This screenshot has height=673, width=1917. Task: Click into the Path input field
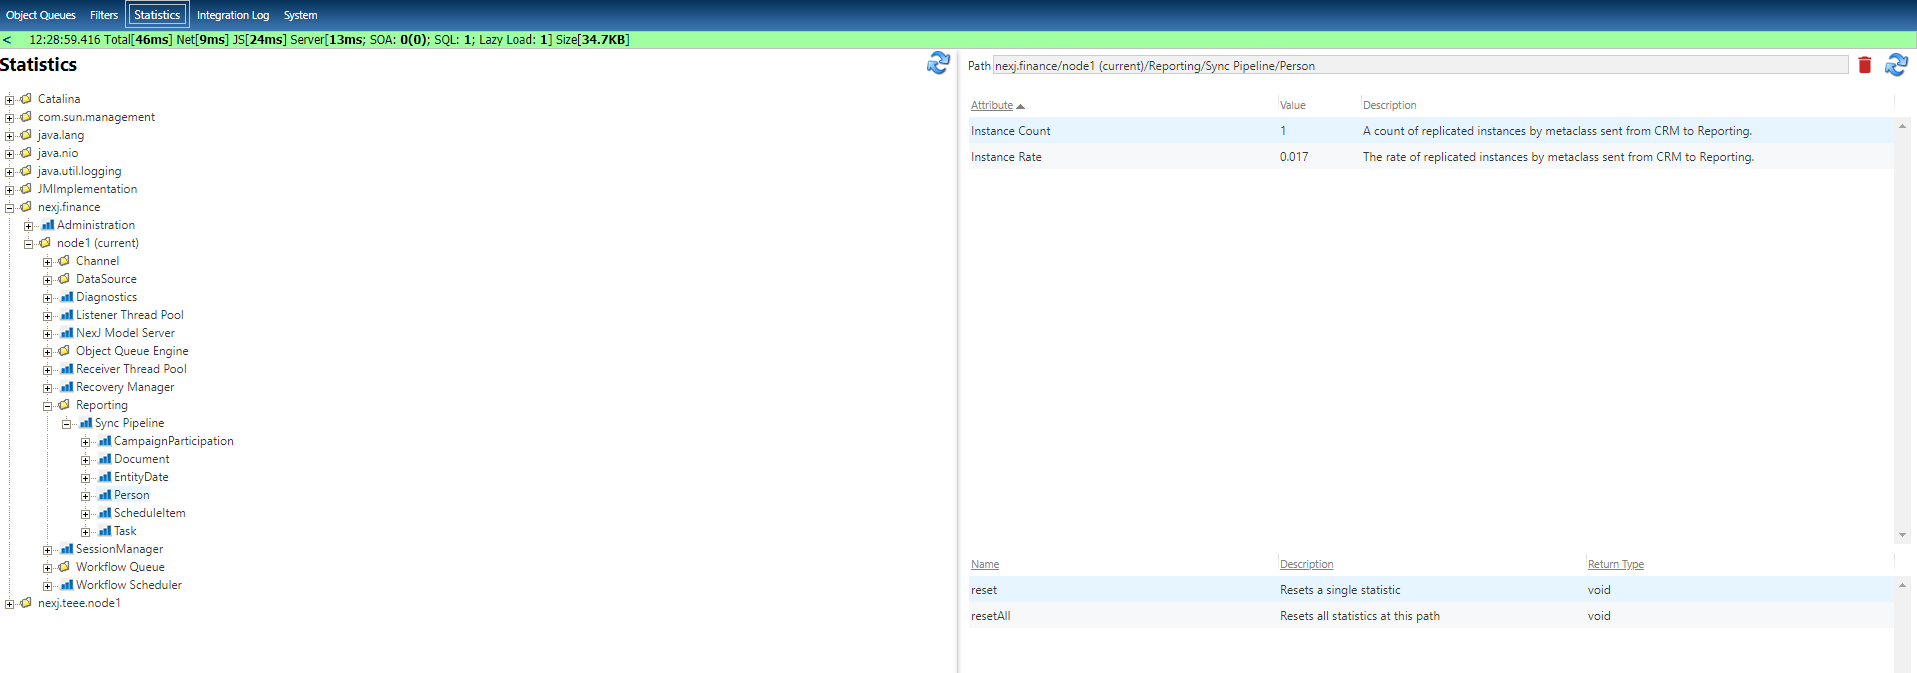1420,66
